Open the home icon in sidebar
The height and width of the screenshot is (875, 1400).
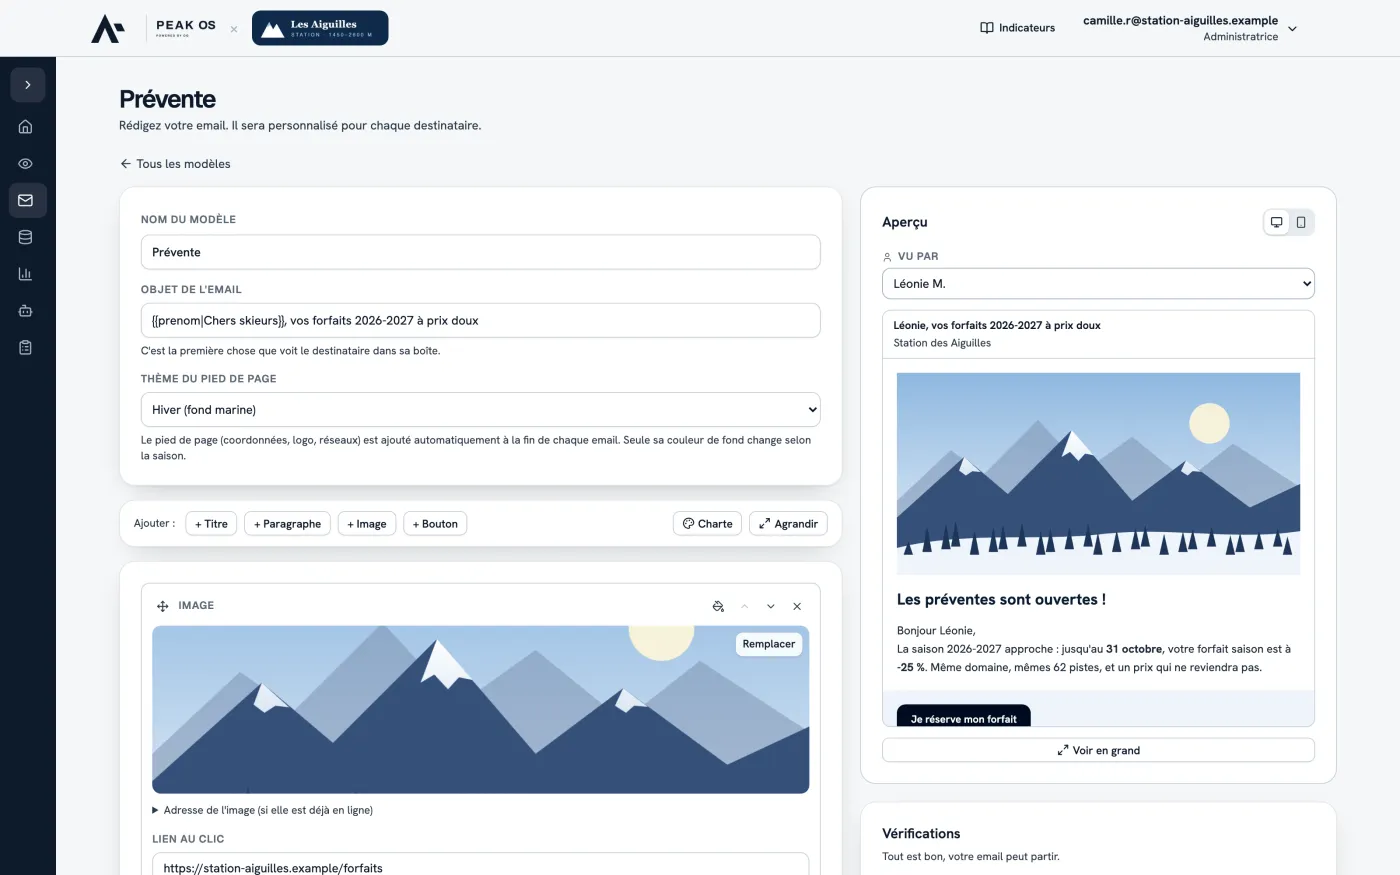coord(26,127)
